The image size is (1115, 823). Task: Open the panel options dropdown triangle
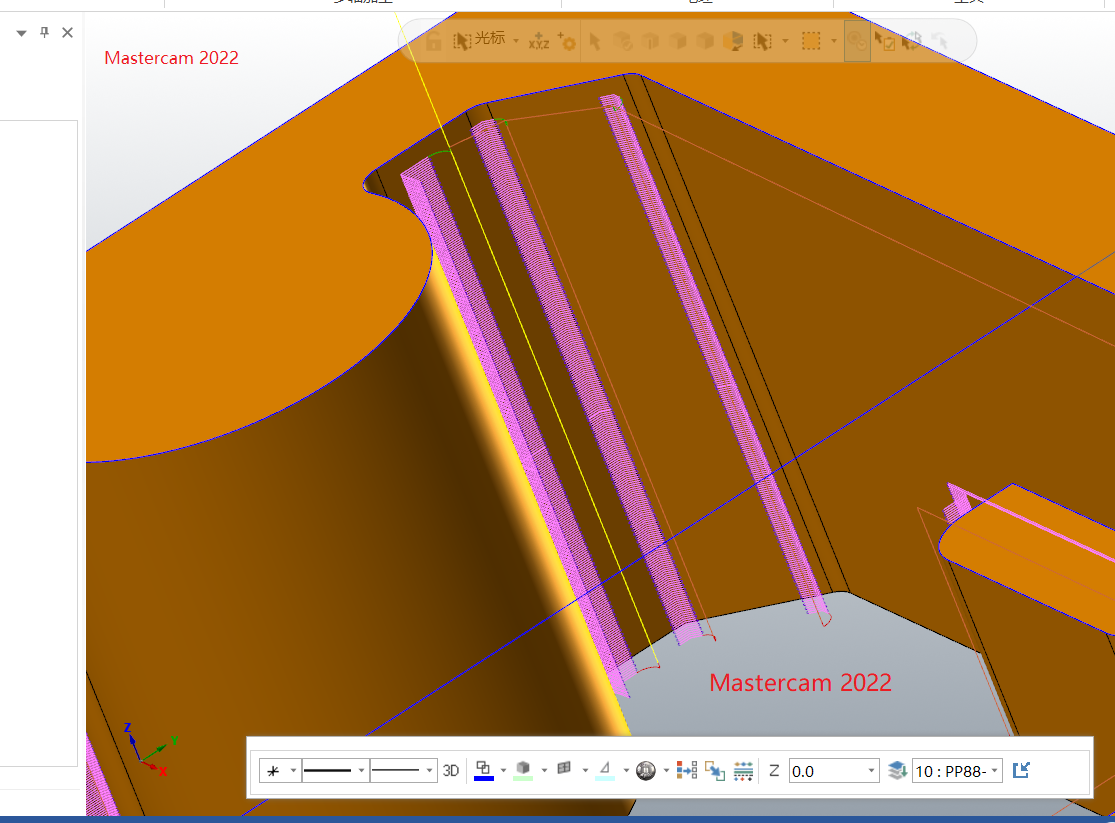tap(21, 33)
